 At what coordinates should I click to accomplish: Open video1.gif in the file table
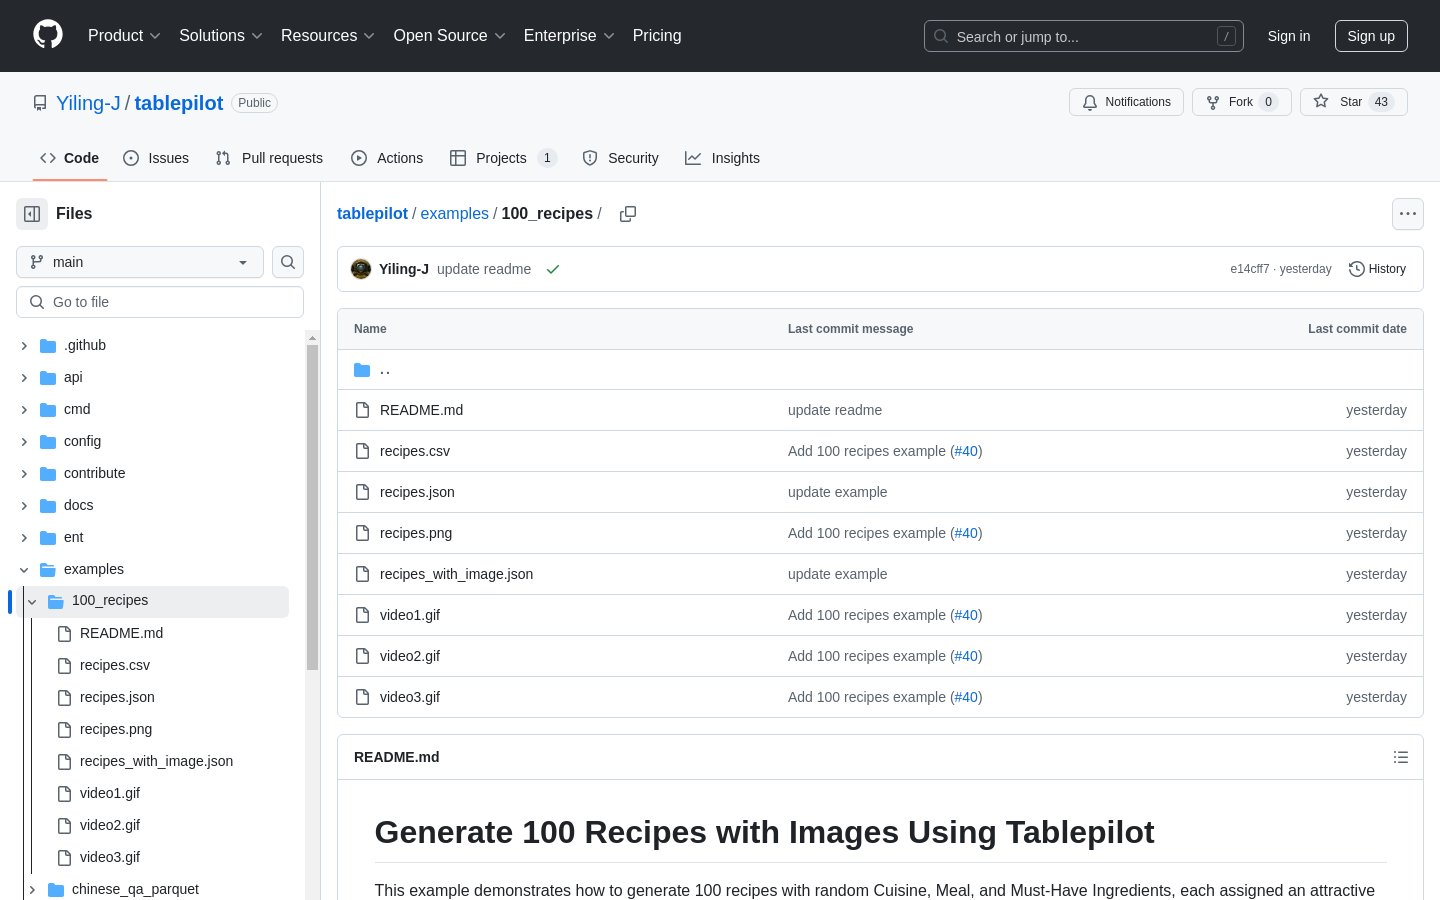point(410,615)
